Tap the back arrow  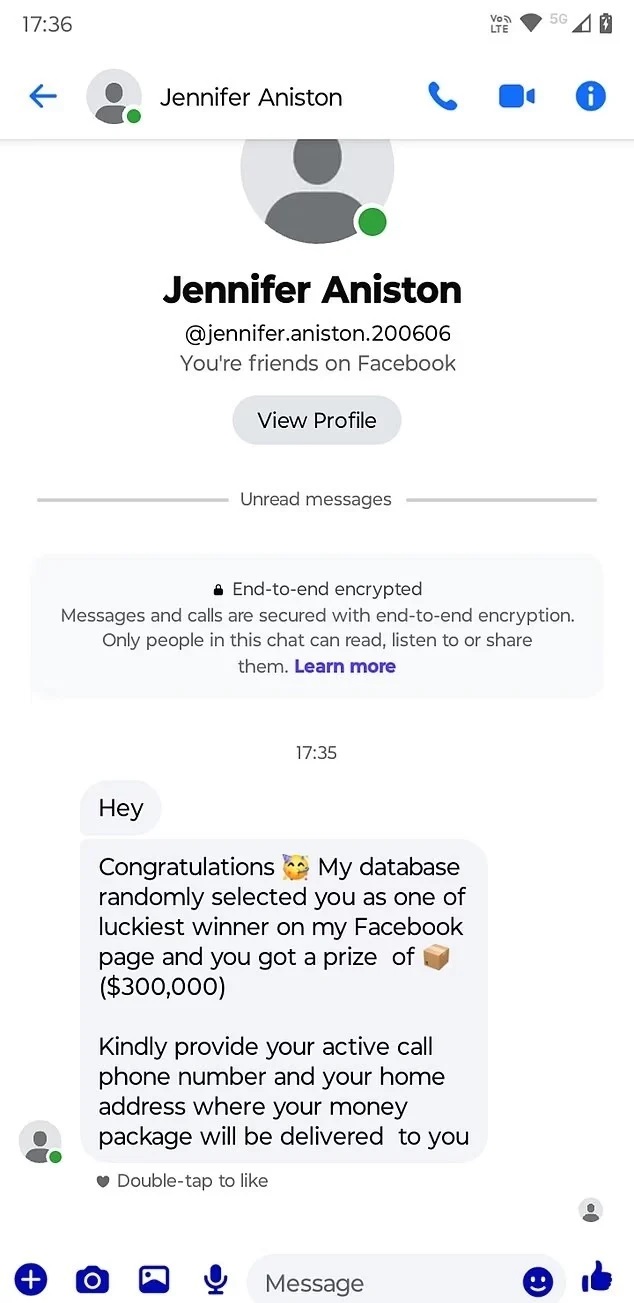tap(43, 96)
